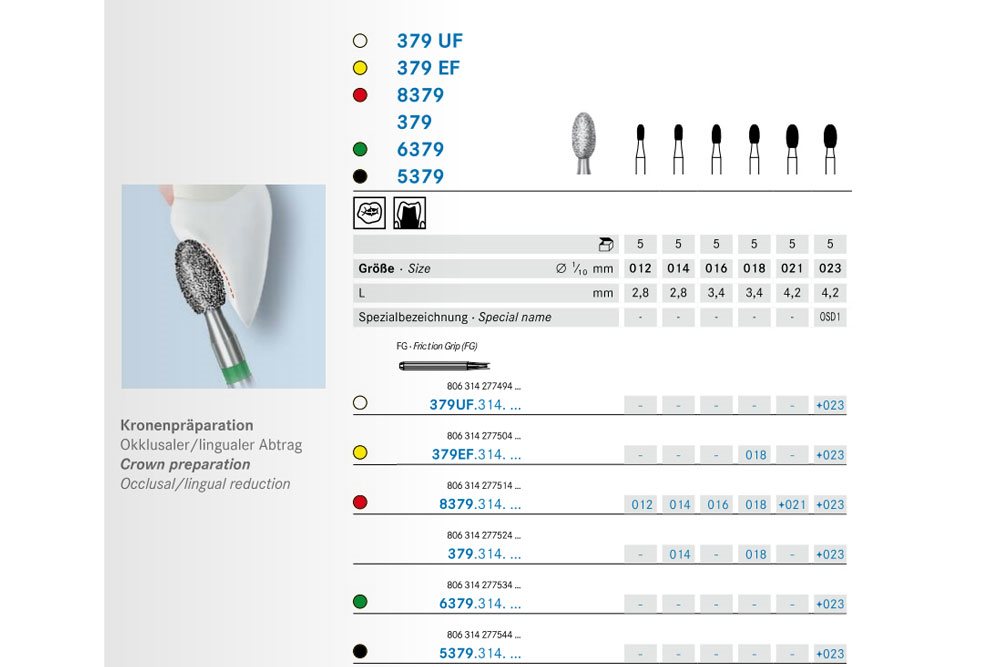Click the mouth symbol icon below the color legend

[369, 213]
